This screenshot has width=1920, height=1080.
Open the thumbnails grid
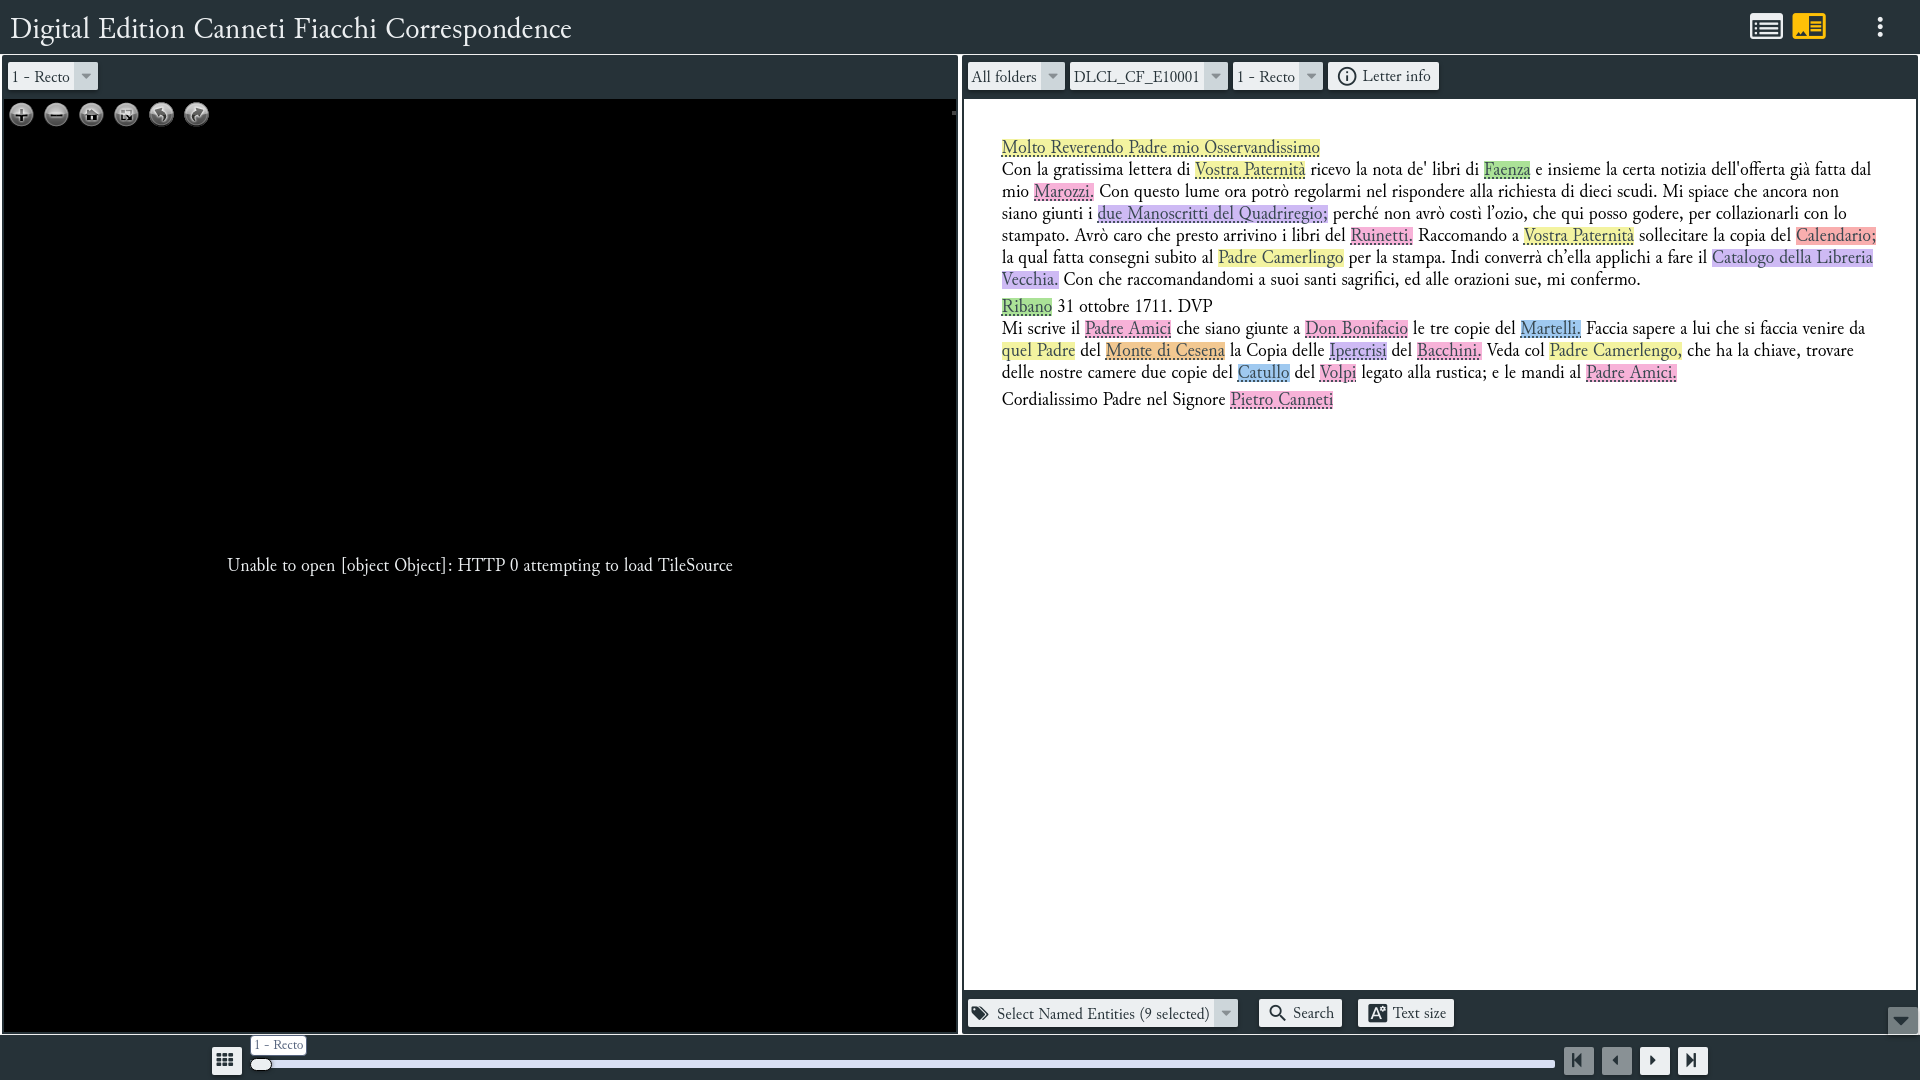tap(226, 1060)
